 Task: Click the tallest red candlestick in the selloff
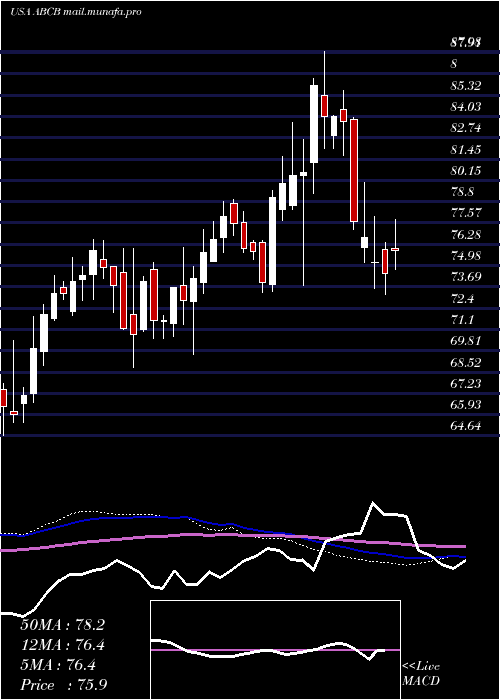click(354, 170)
